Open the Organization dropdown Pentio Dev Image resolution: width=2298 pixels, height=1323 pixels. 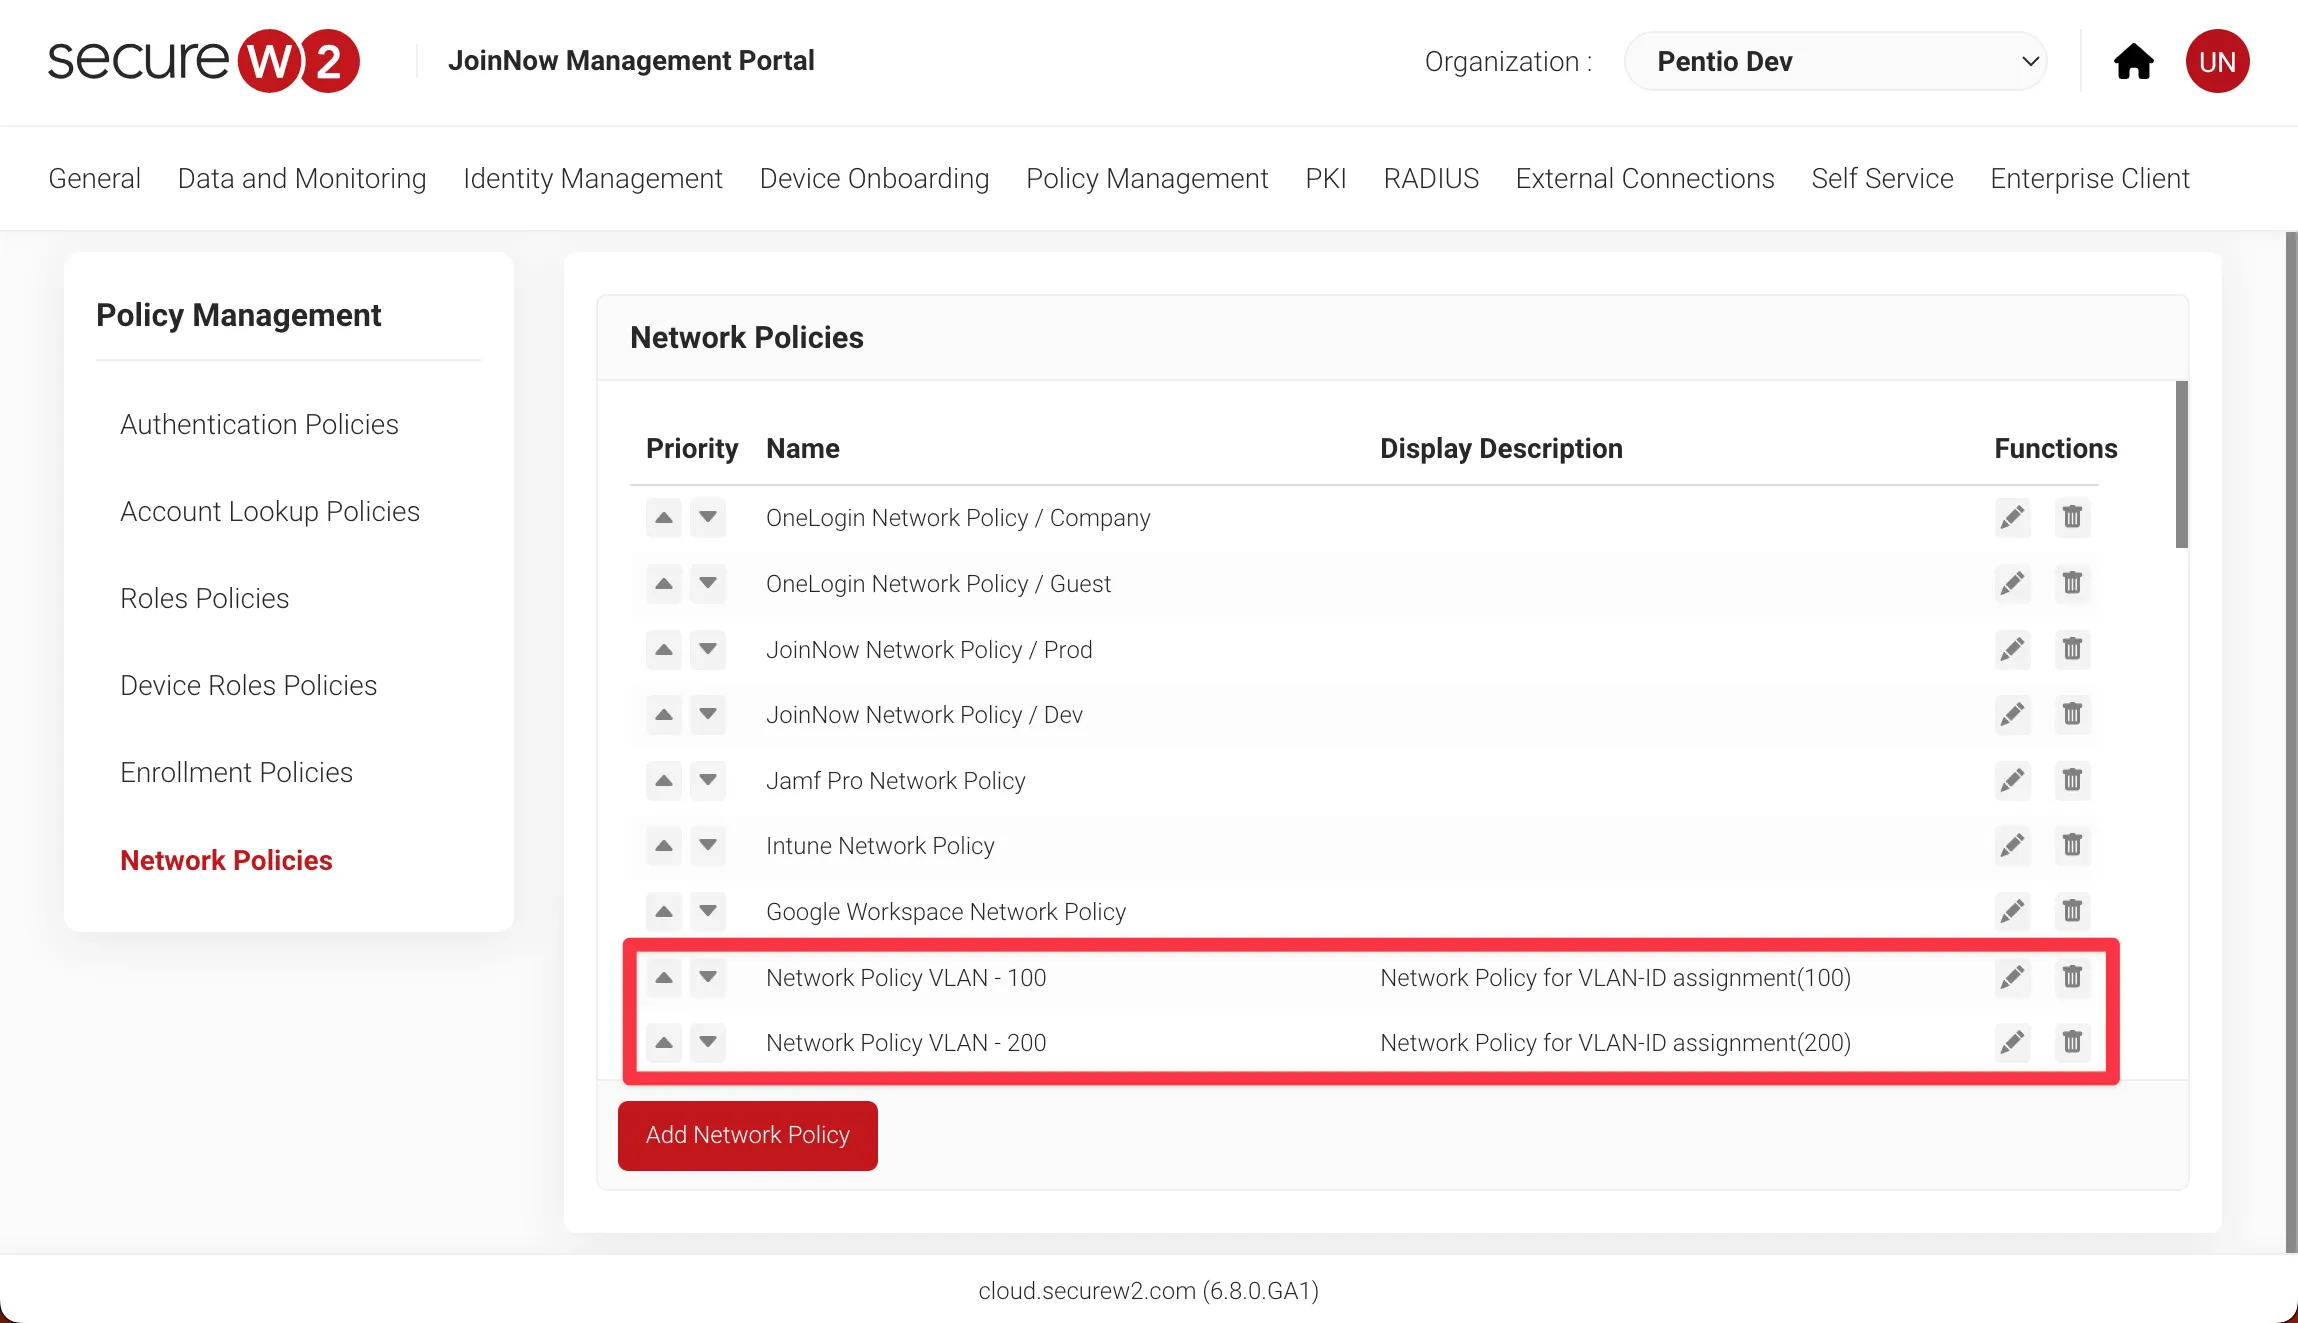tap(1835, 62)
